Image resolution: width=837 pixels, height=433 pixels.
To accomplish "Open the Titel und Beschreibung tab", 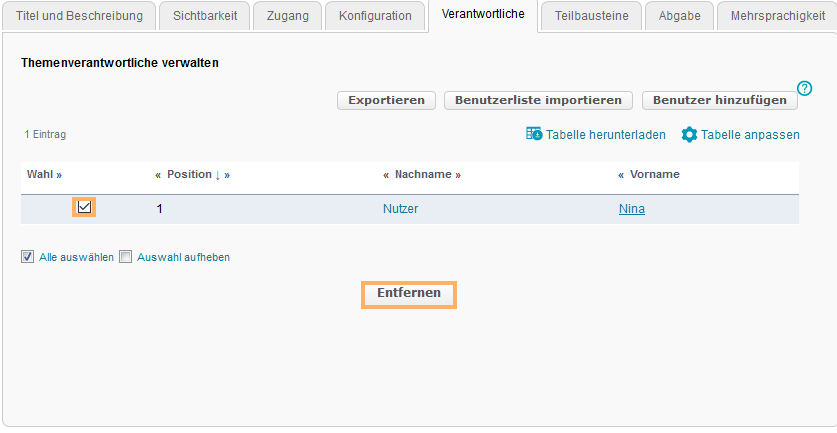I will point(80,15).
